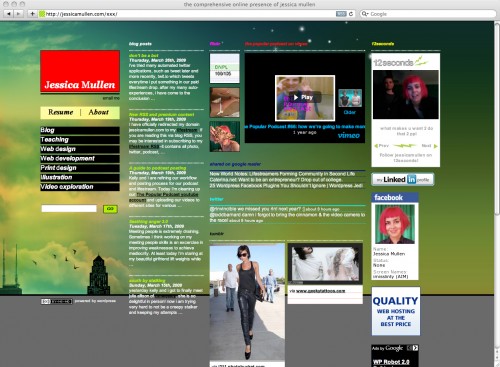The width and height of the screenshot is (500, 367).
Task: Click the Older video thumbnail
Action: click(350, 98)
